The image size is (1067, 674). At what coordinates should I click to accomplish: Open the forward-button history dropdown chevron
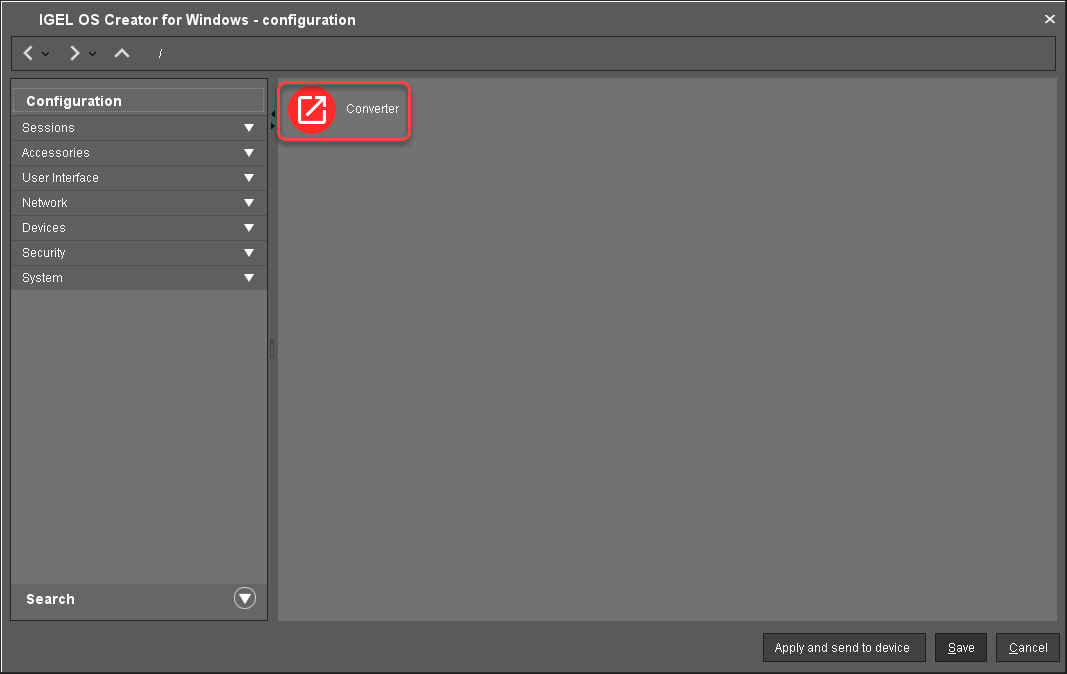coord(92,55)
